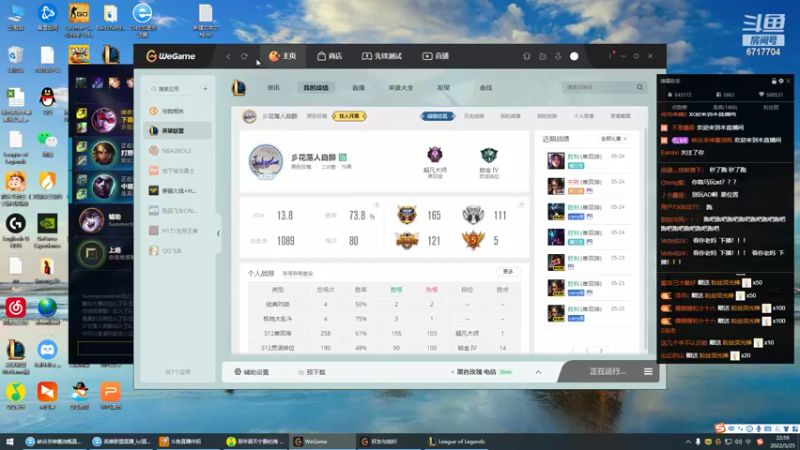
Task: Open the 发现 tab
Action: click(443, 88)
